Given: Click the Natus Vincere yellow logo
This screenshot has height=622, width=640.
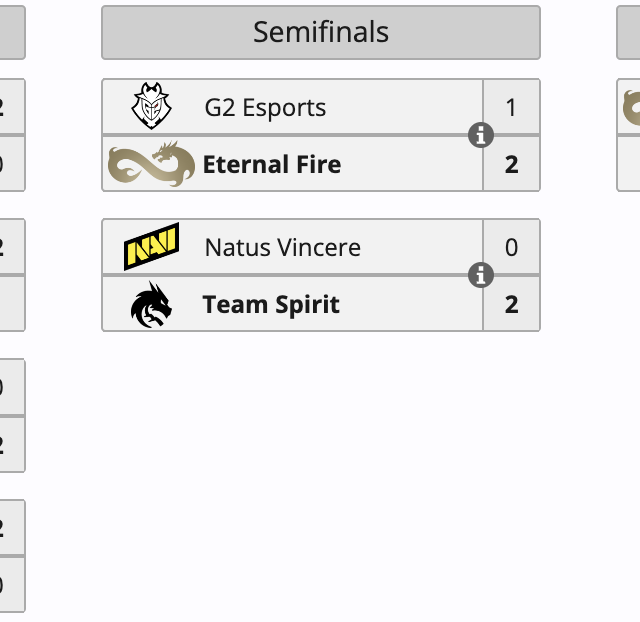Looking at the screenshot, I should 152,247.
